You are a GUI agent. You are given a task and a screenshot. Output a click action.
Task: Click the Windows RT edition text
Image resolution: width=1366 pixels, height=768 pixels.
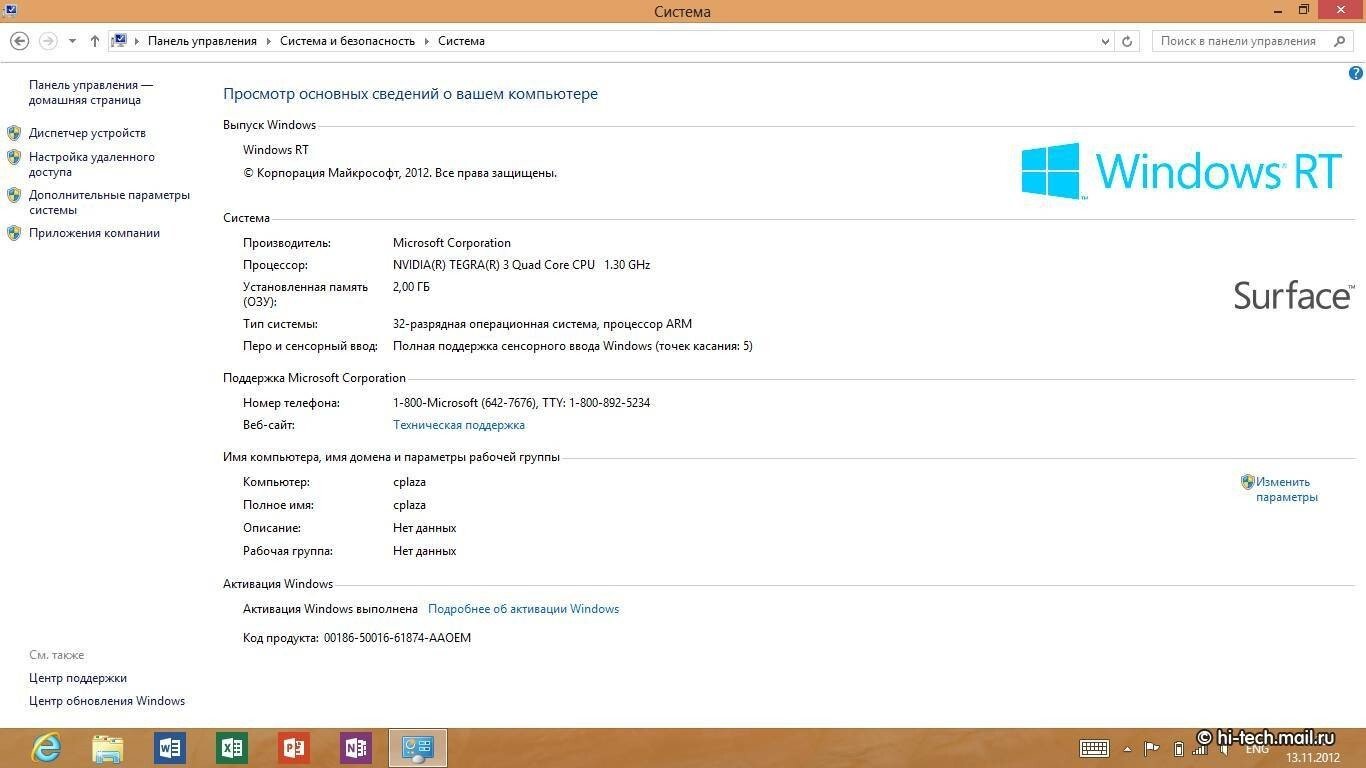(276, 150)
